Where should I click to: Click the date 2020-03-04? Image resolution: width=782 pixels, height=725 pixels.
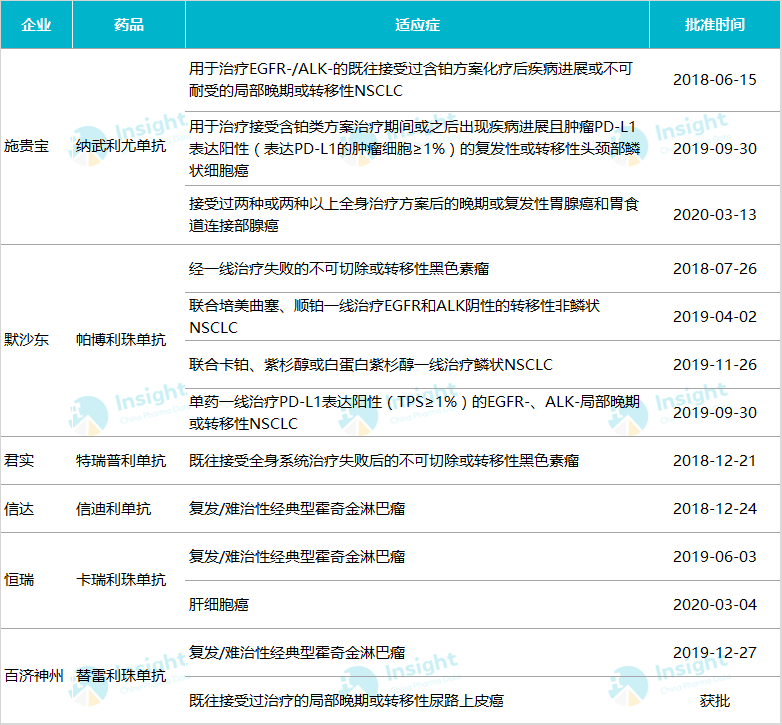click(715, 604)
